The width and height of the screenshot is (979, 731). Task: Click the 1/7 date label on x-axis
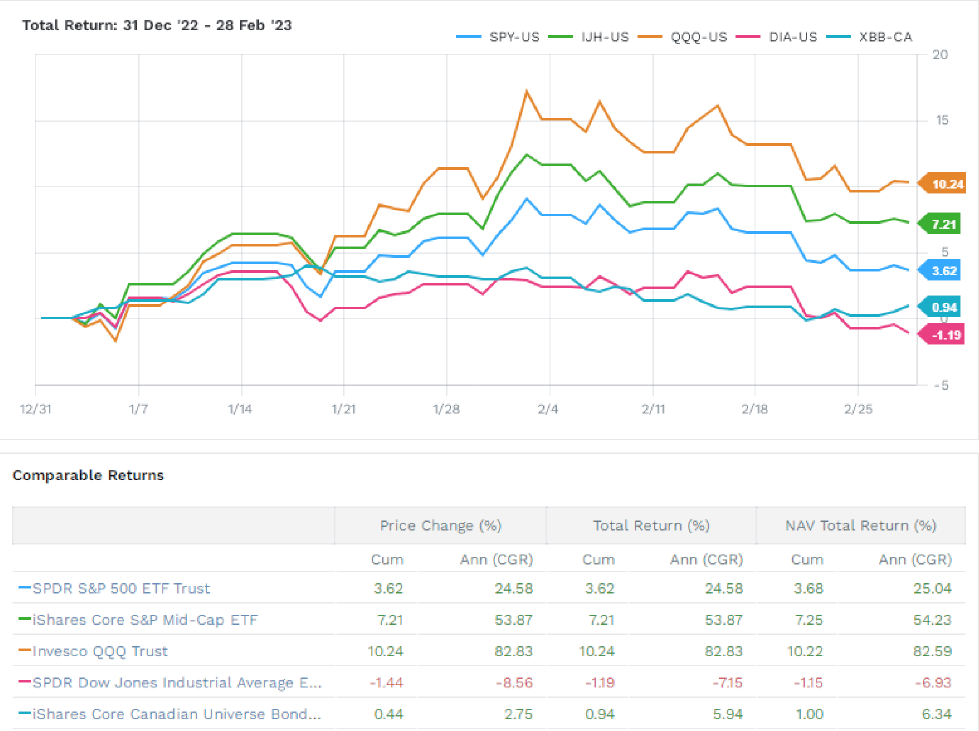[139, 409]
